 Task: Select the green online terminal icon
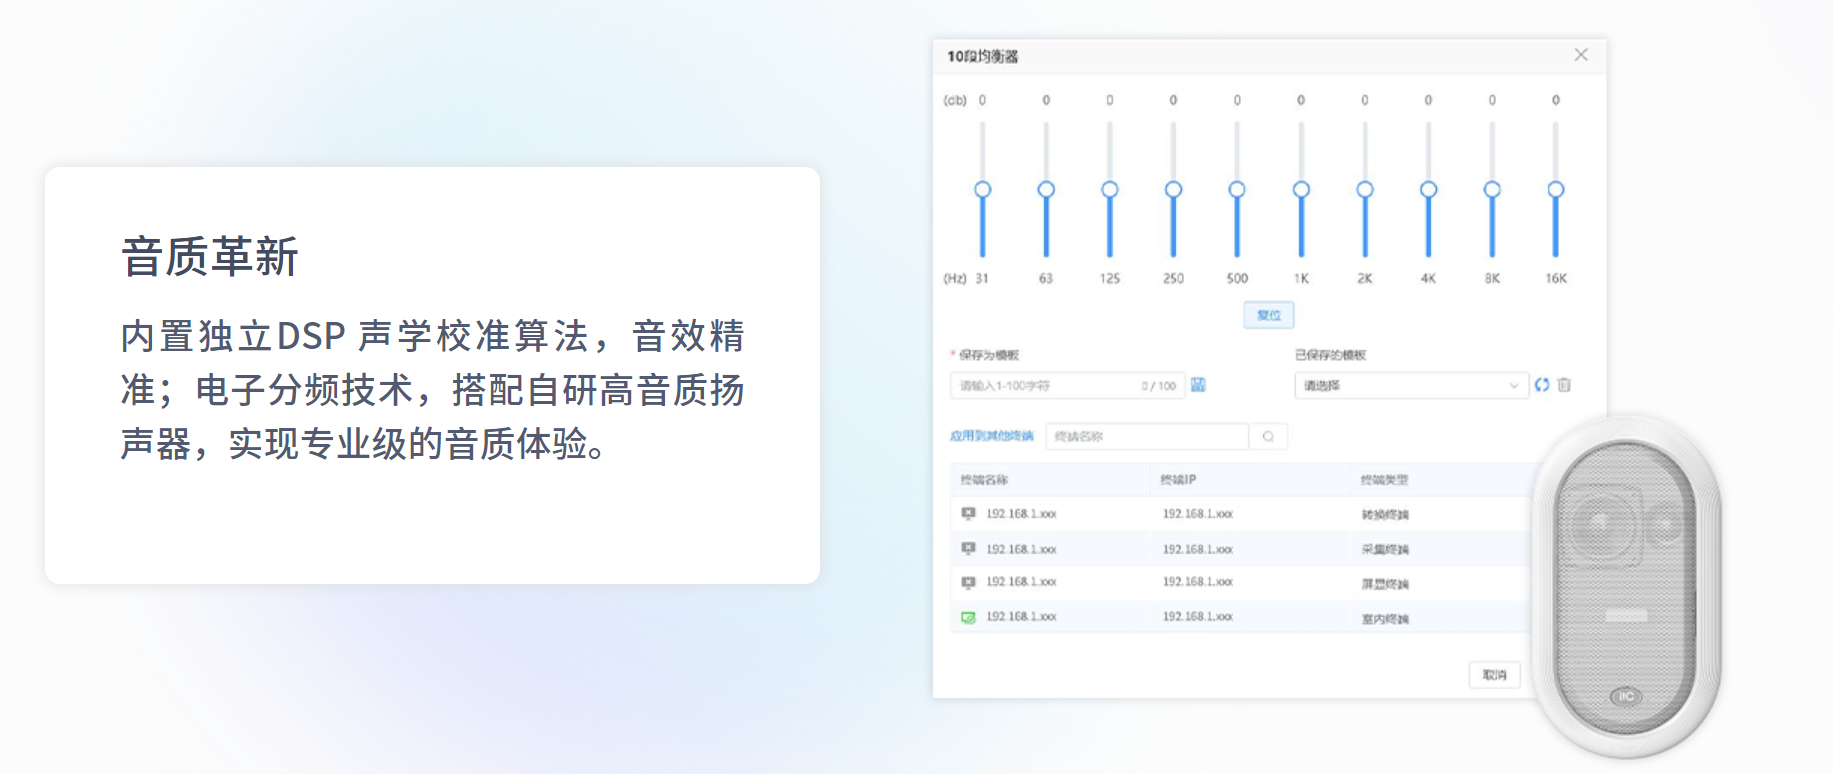click(968, 617)
